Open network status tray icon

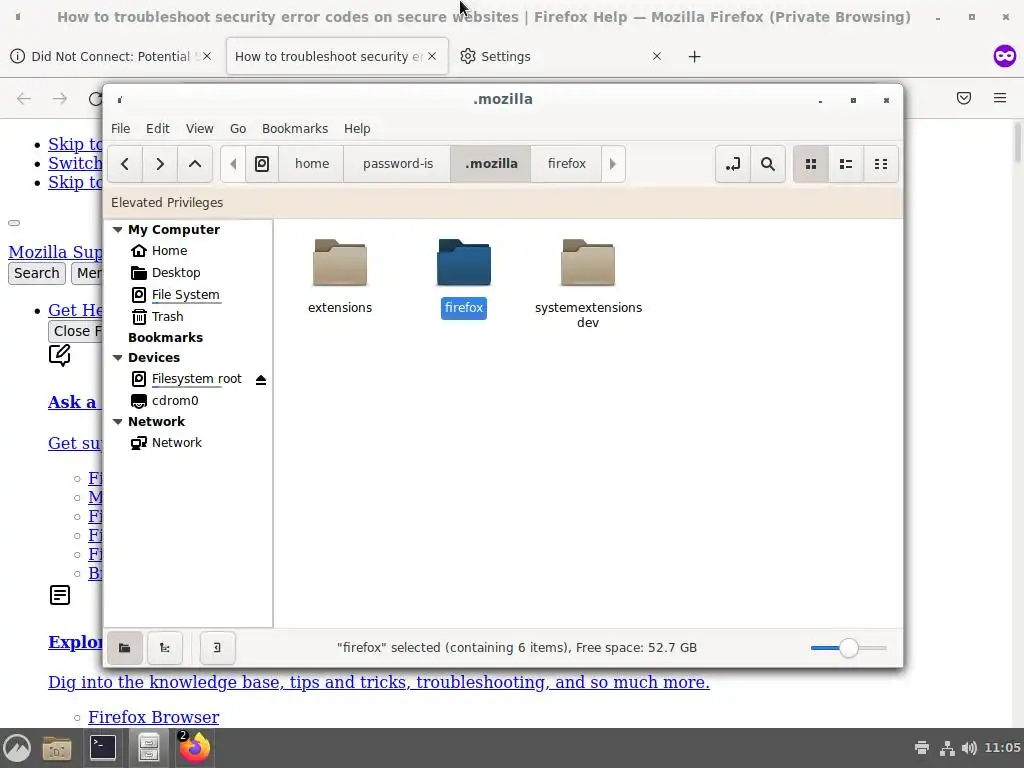[x=946, y=748]
